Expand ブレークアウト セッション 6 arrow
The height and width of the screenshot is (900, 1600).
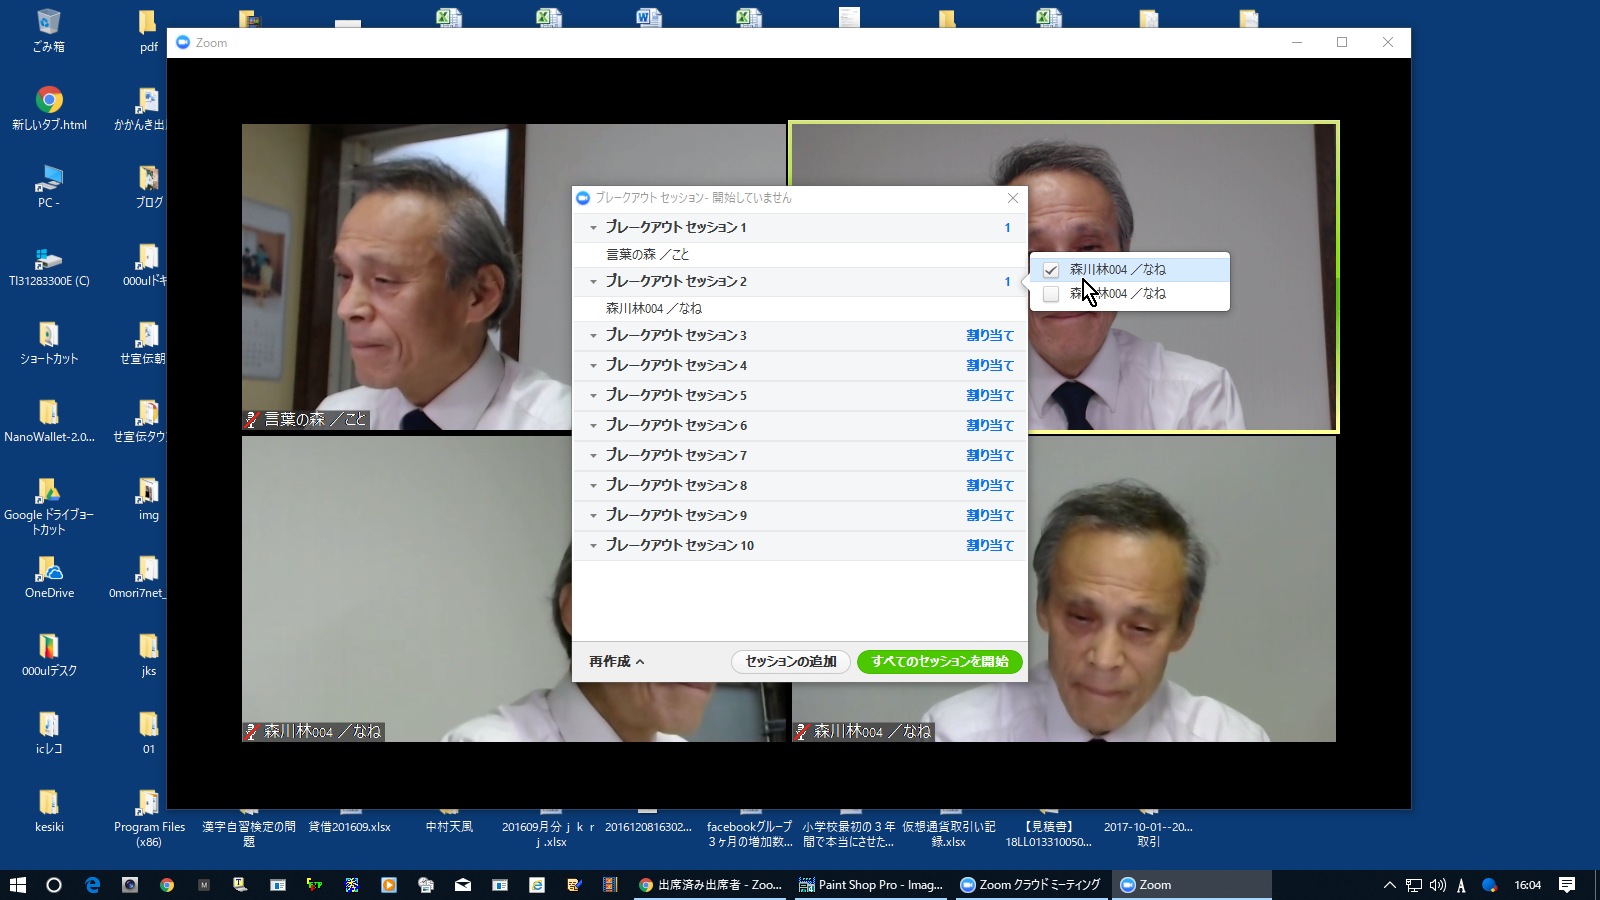pyautogui.click(x=593, y=426)
